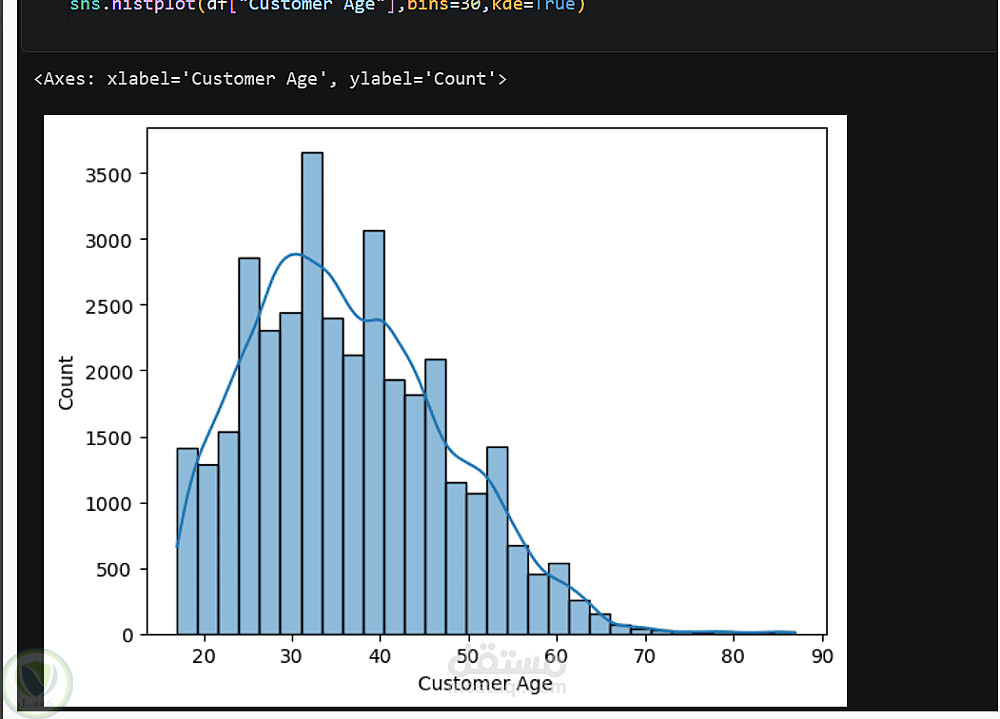1000x719 pixels.
Task: Click the 50 x-axis tick label
Action: 468,656
